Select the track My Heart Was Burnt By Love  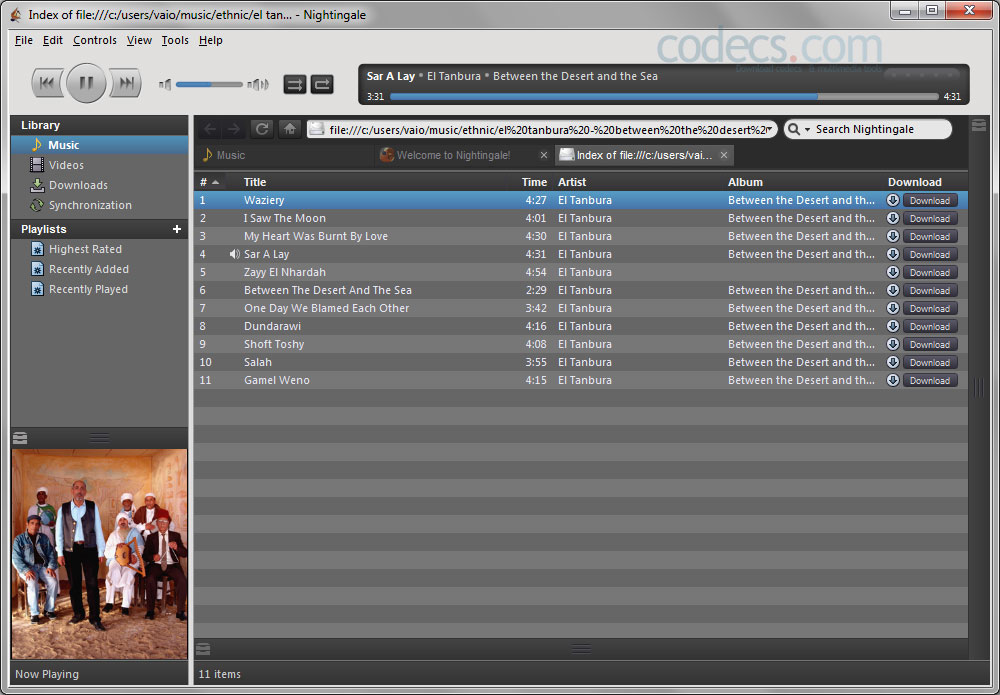pos(581,237)
